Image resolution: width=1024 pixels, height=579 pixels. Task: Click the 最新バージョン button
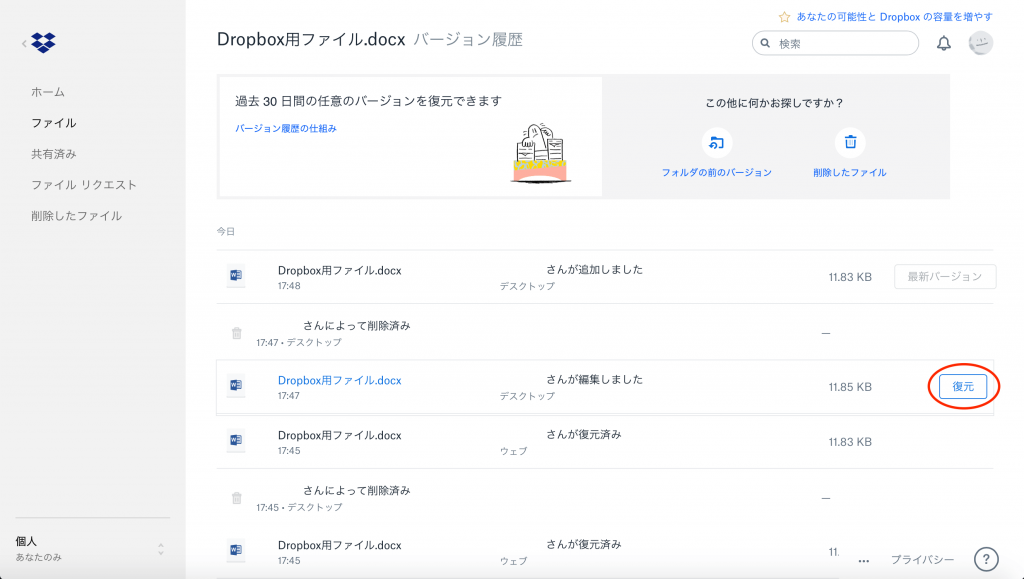pos(945,277)
